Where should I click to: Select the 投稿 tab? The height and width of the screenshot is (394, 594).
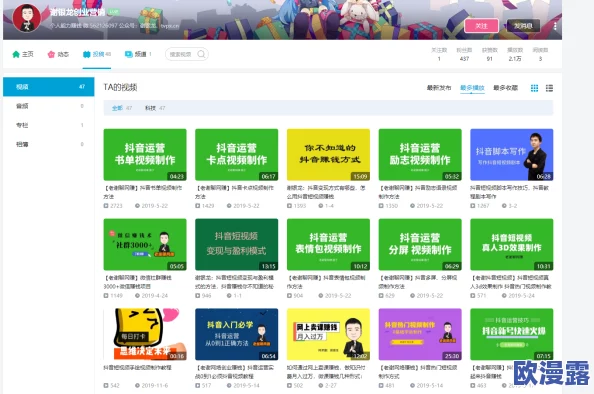(x=97, y=54)
